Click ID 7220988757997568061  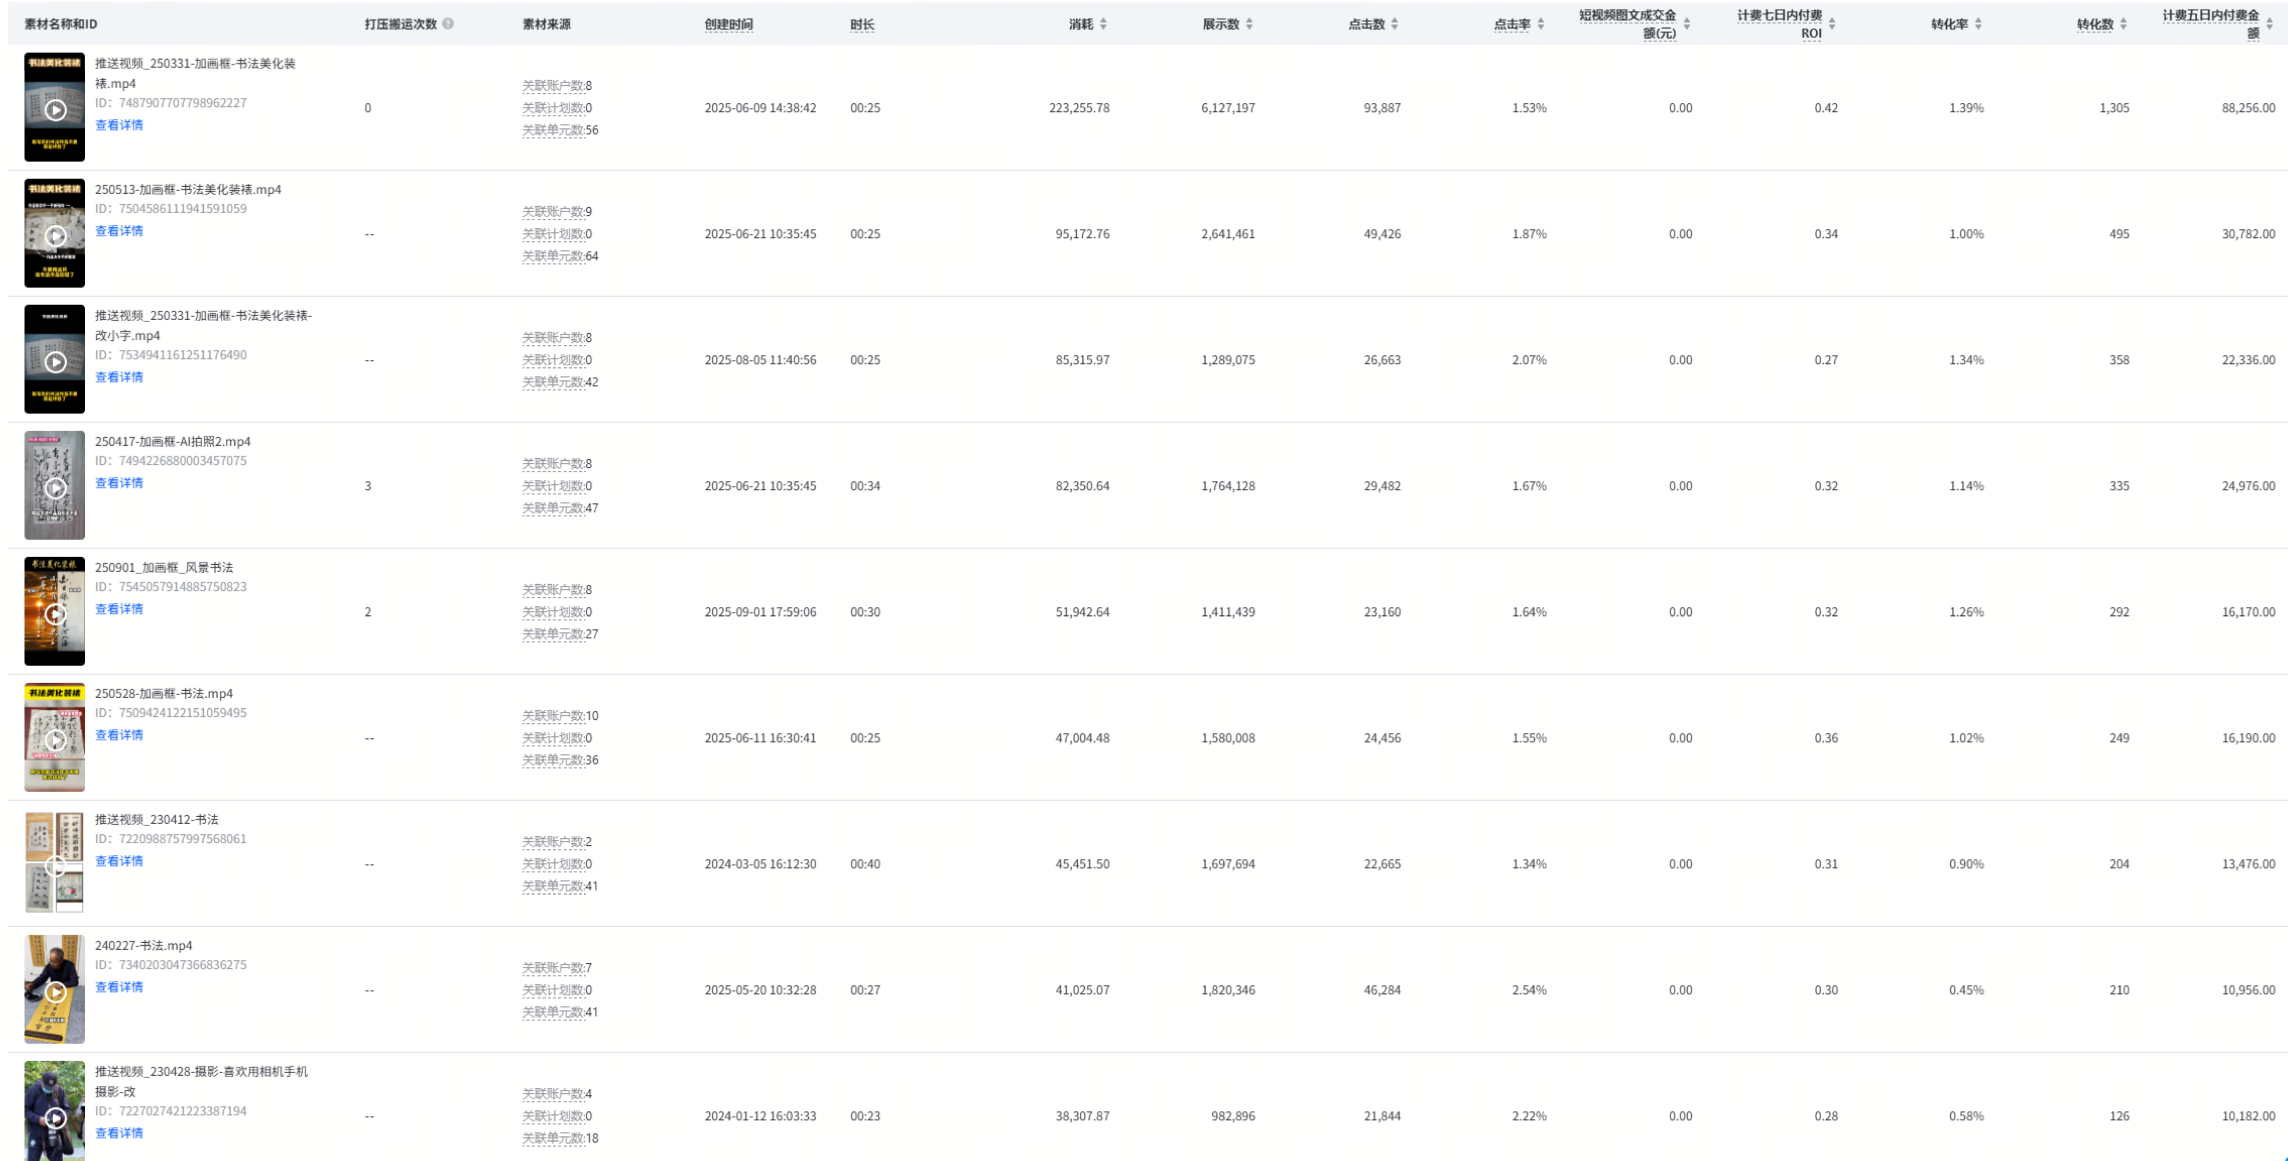click(171, 839)
